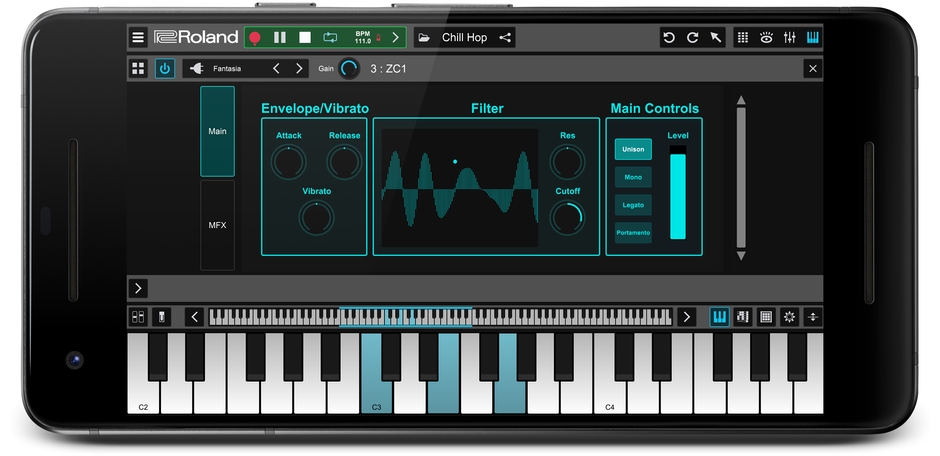Switch to the MFX tab
This screenshot has width=940, height=456.
pos(217,225)
